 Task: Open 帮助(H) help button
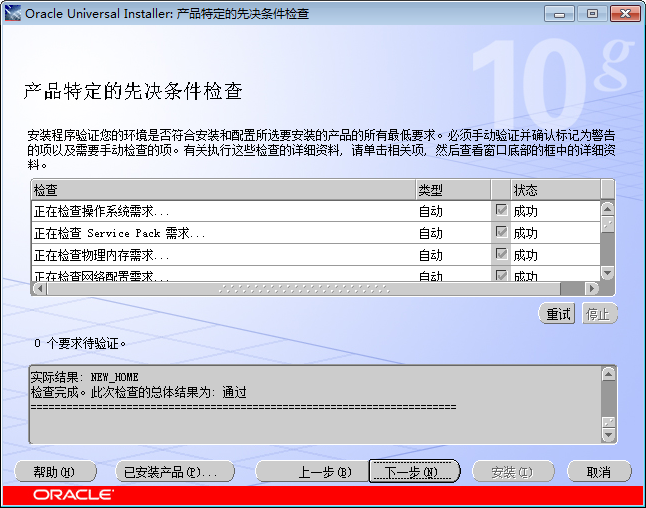[55, 472]
